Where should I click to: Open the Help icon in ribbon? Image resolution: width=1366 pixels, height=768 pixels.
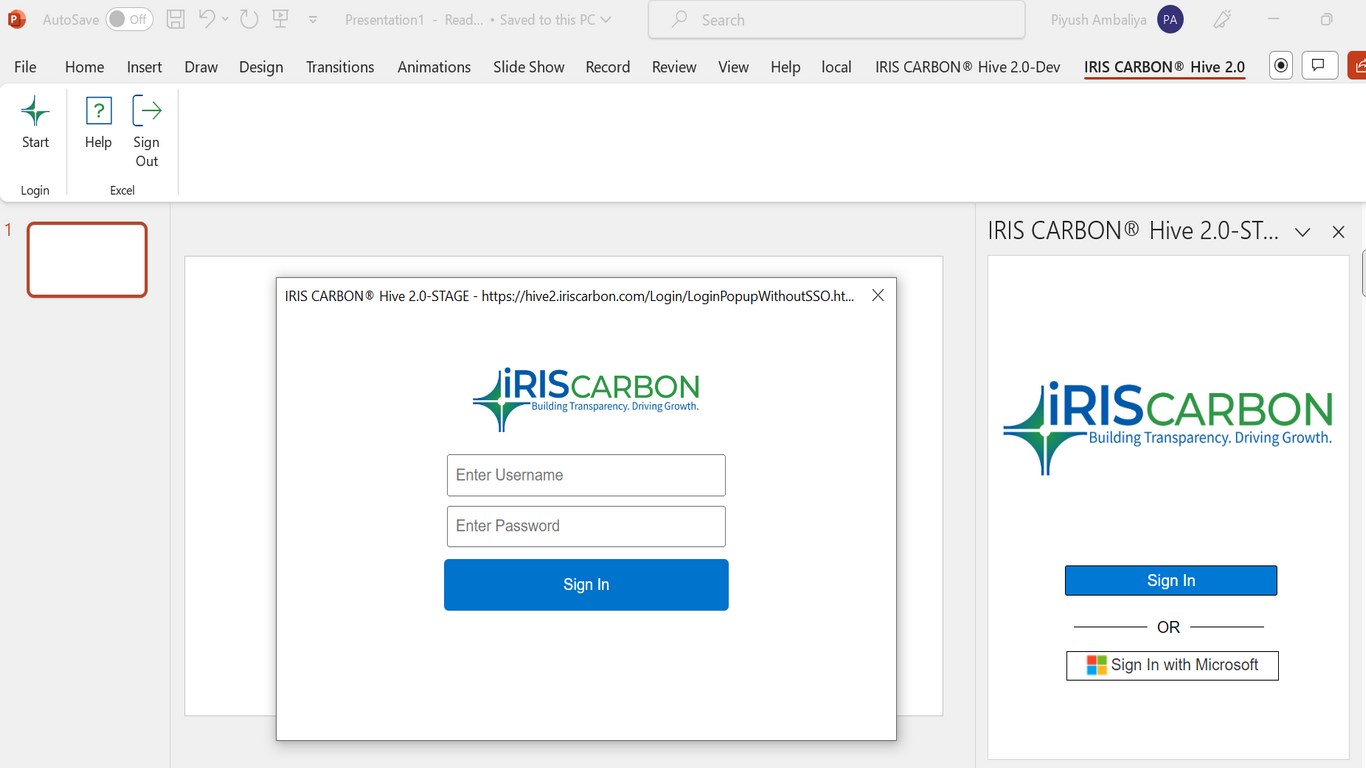click(x=98, y=123)
